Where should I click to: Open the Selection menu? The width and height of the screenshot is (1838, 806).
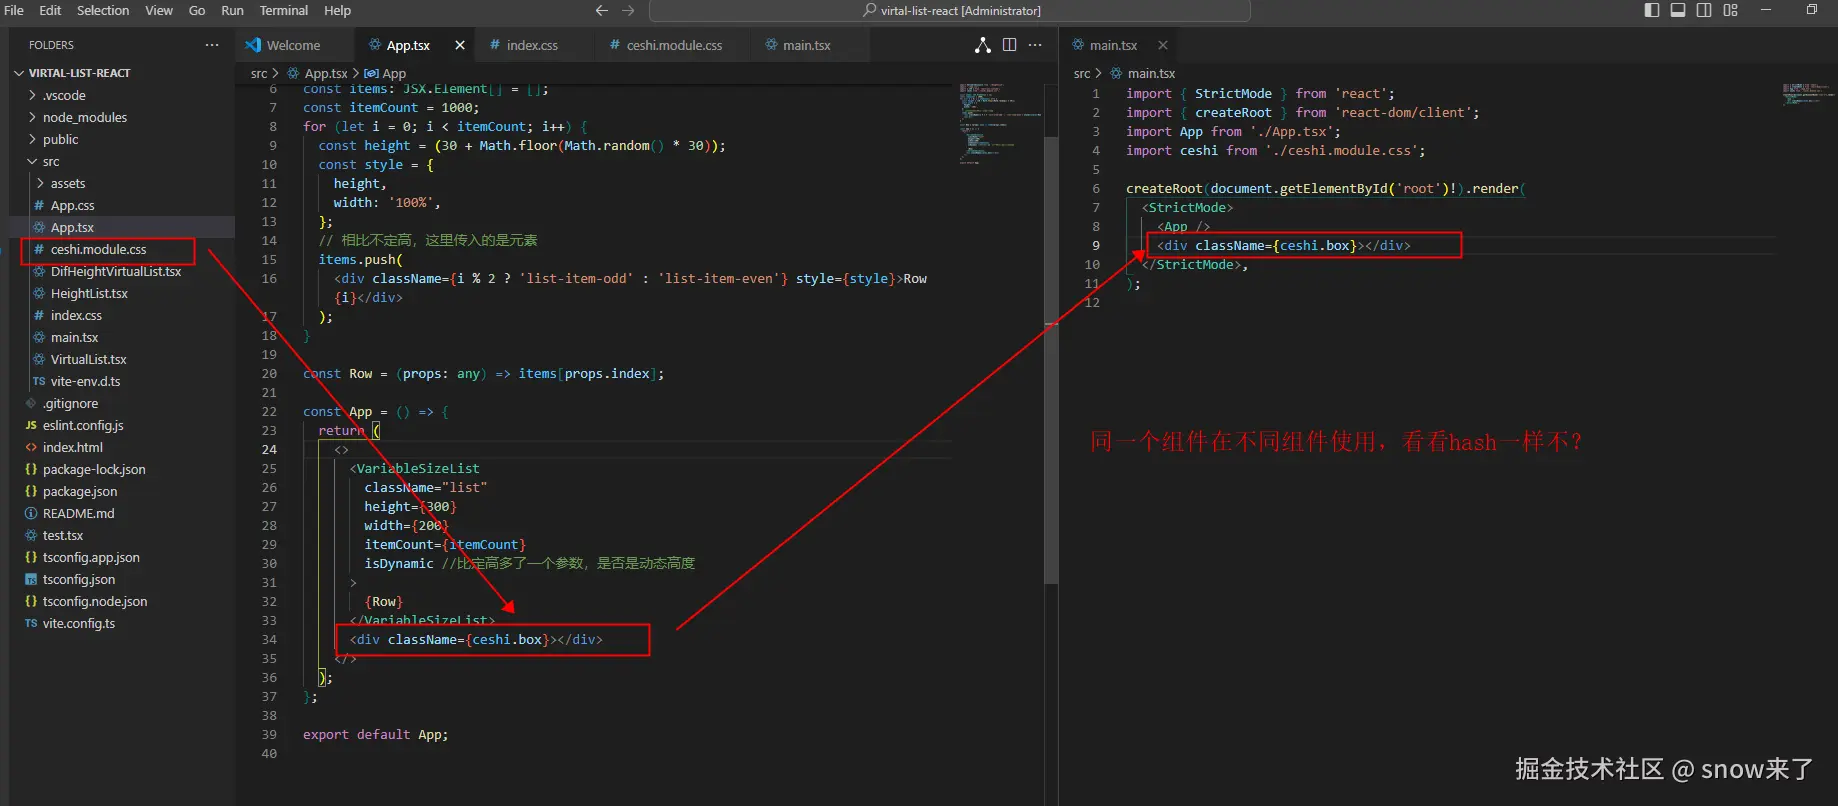click(x=103, y=10)
